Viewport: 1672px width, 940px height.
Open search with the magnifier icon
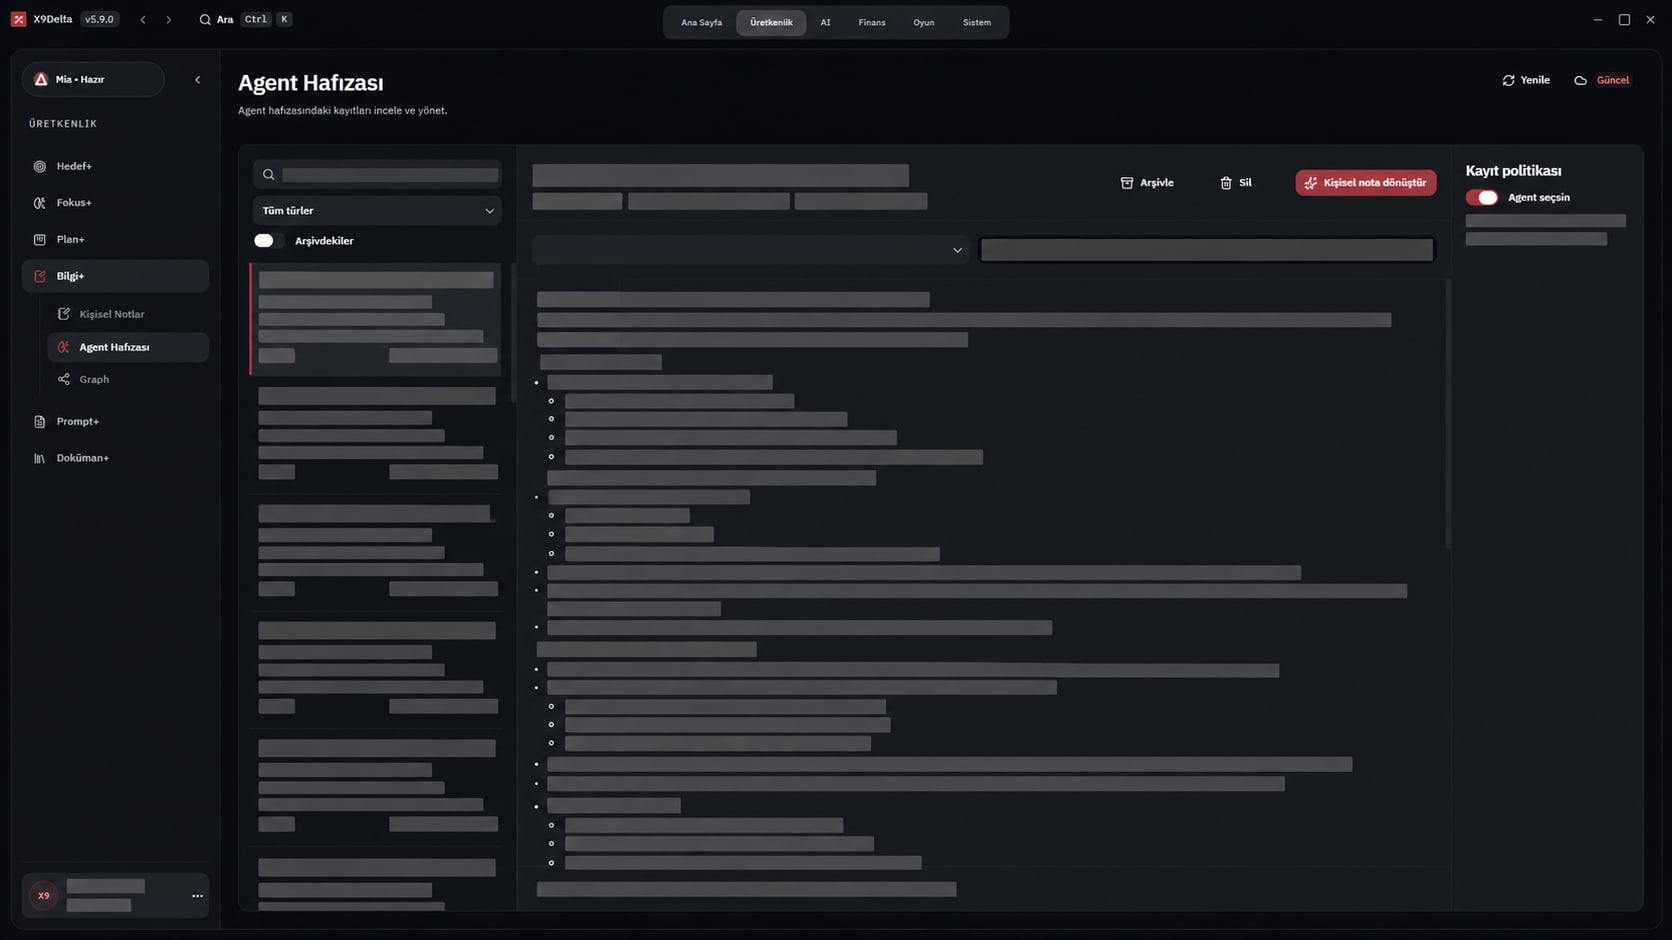coord(205,20)
